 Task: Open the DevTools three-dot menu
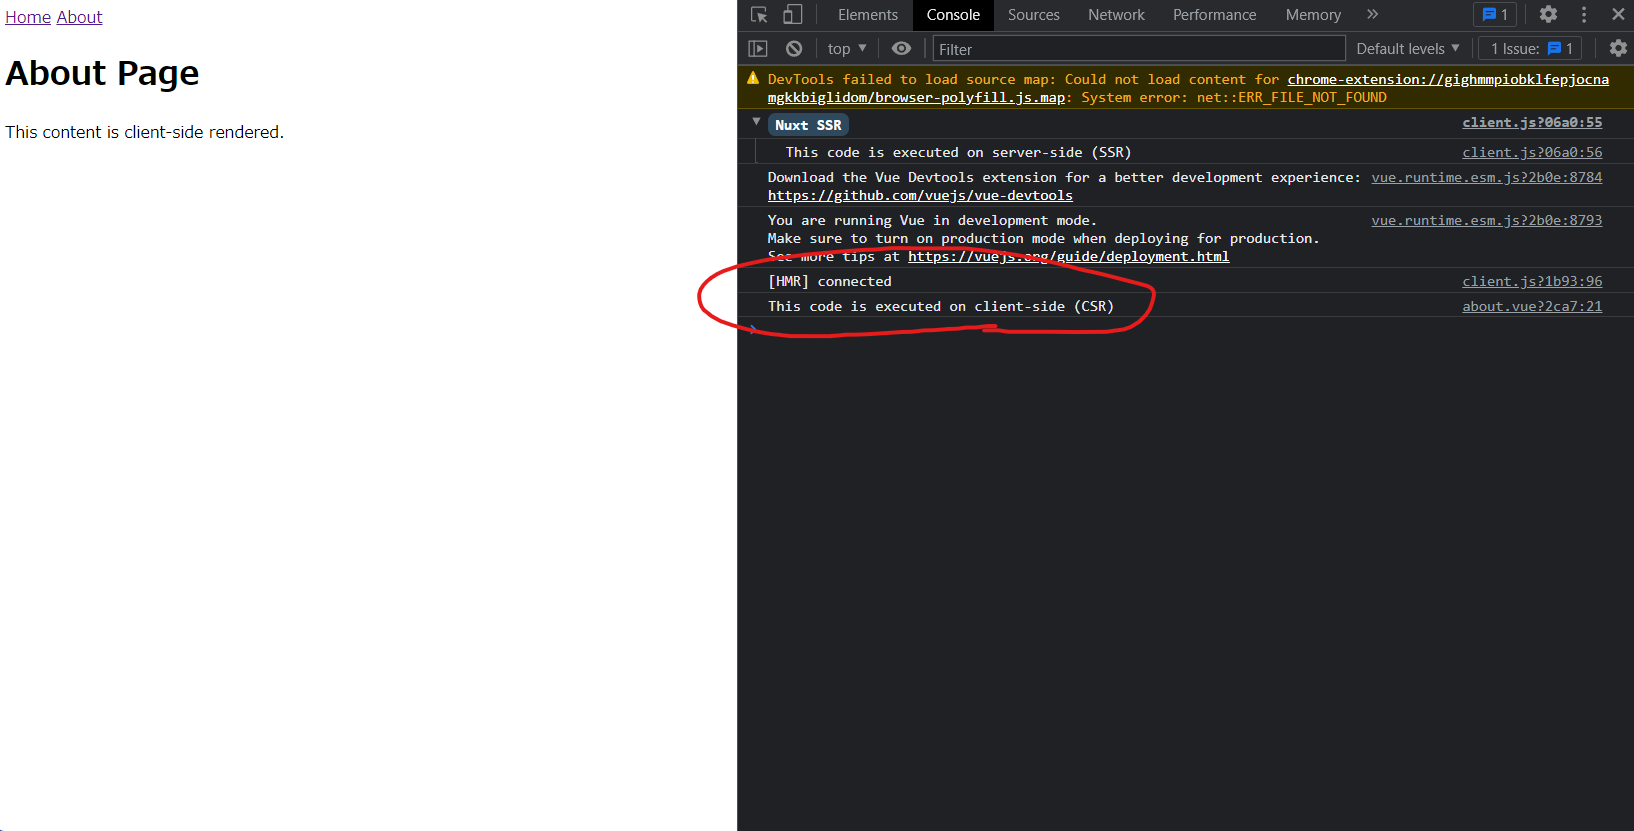coord(1584,15)
